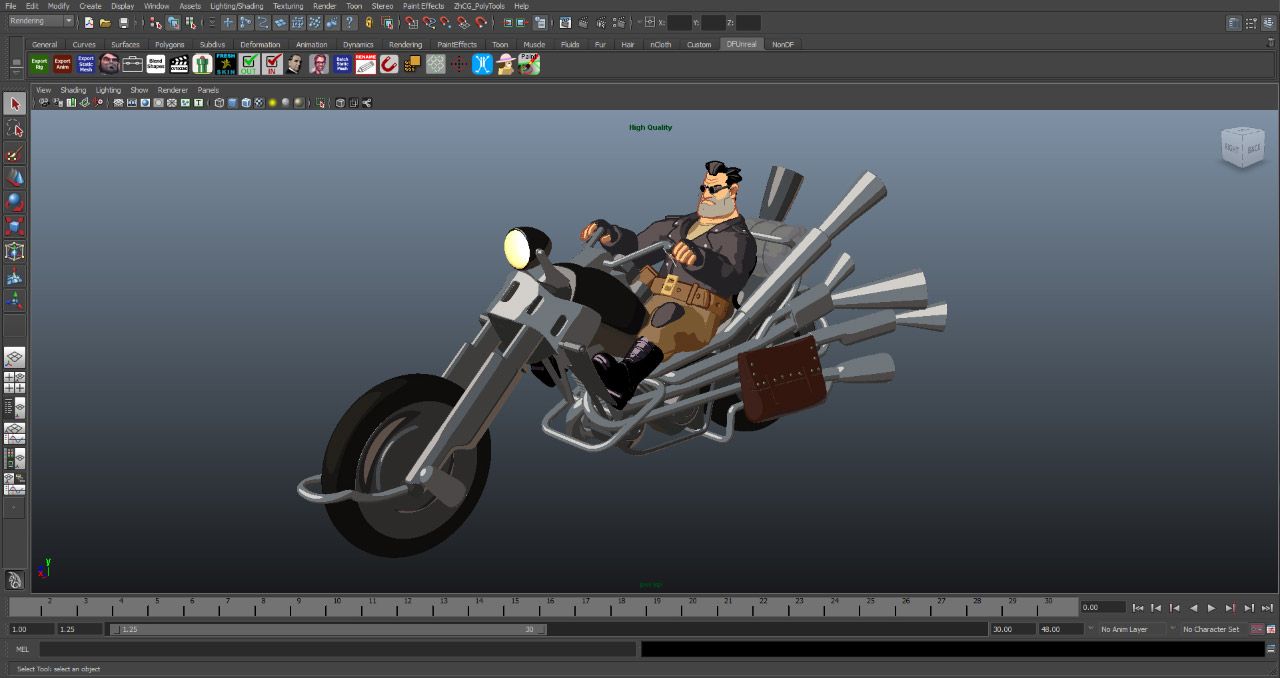Screen dimensions: 1280x678
Task: Toggle the Attribute Editor display button
Action: point(1235,23)
